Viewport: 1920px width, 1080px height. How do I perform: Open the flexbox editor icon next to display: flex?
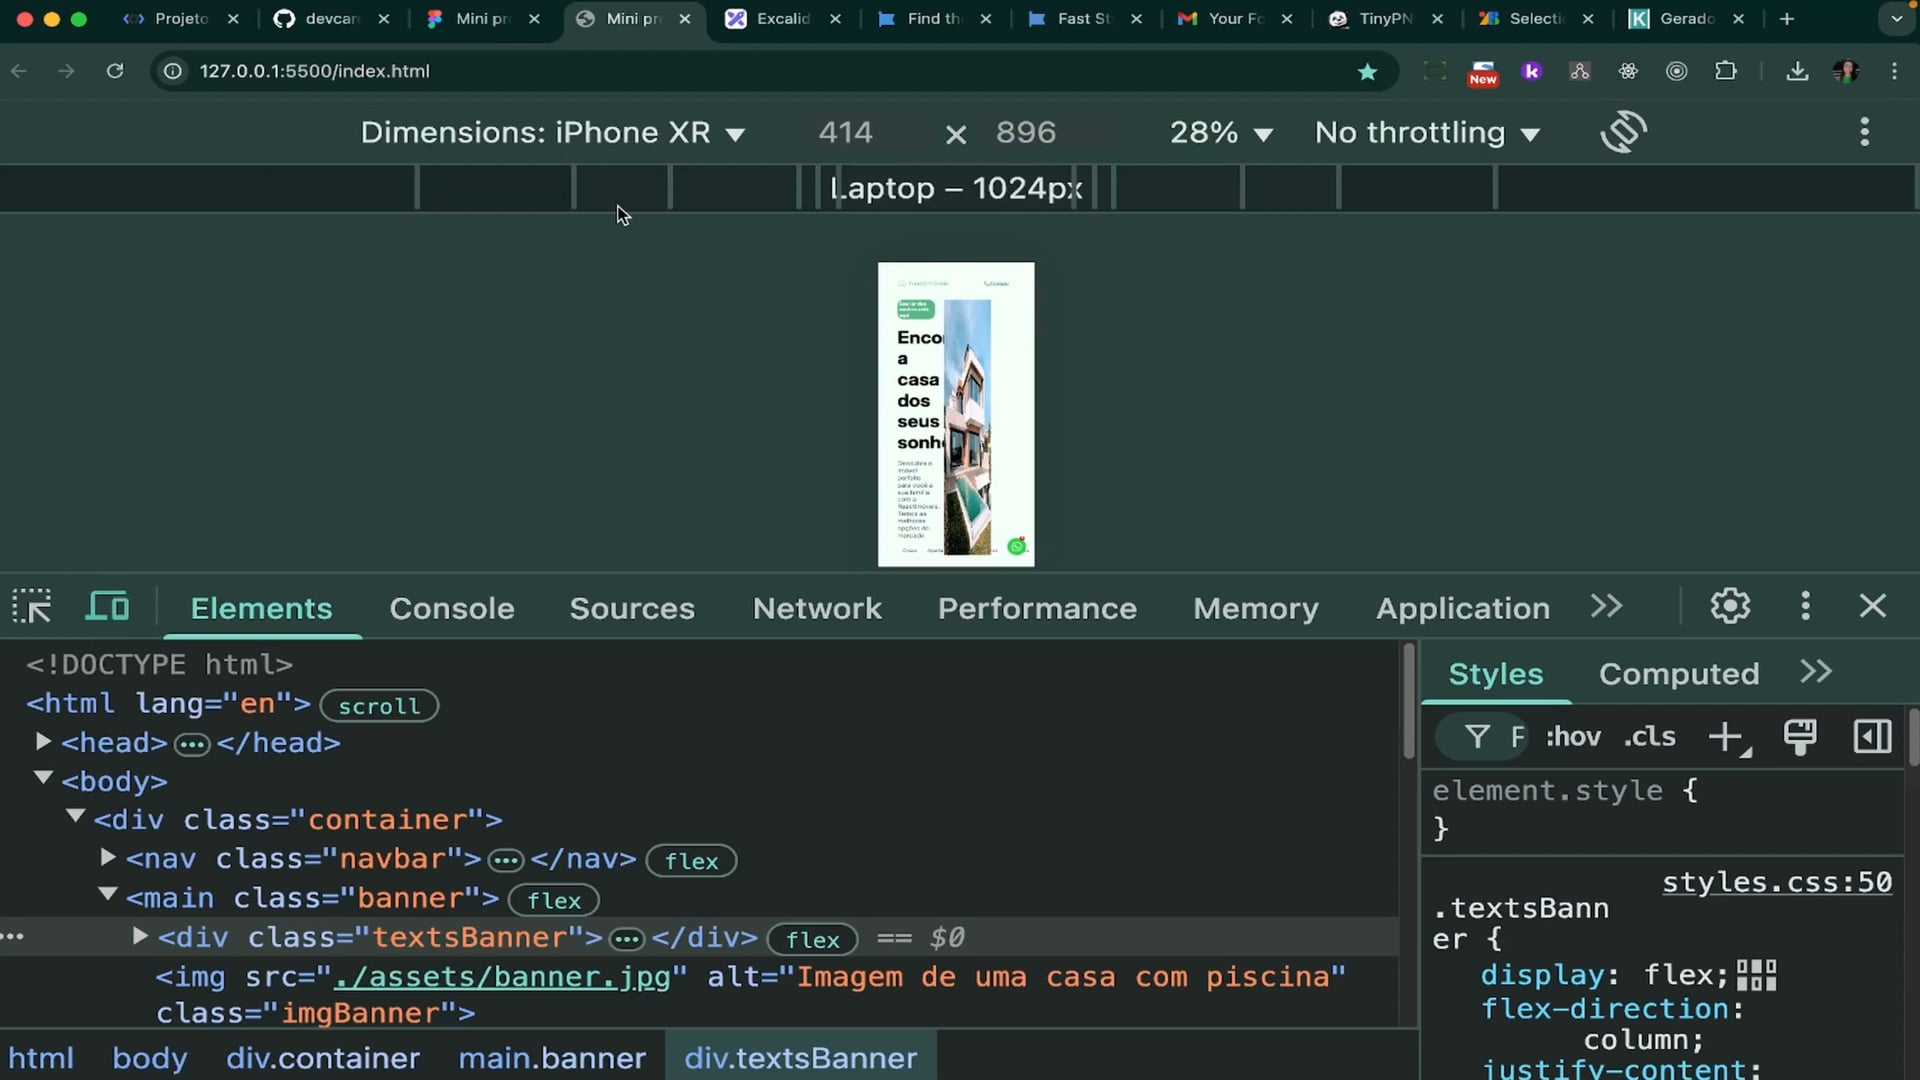[1756, 975]
